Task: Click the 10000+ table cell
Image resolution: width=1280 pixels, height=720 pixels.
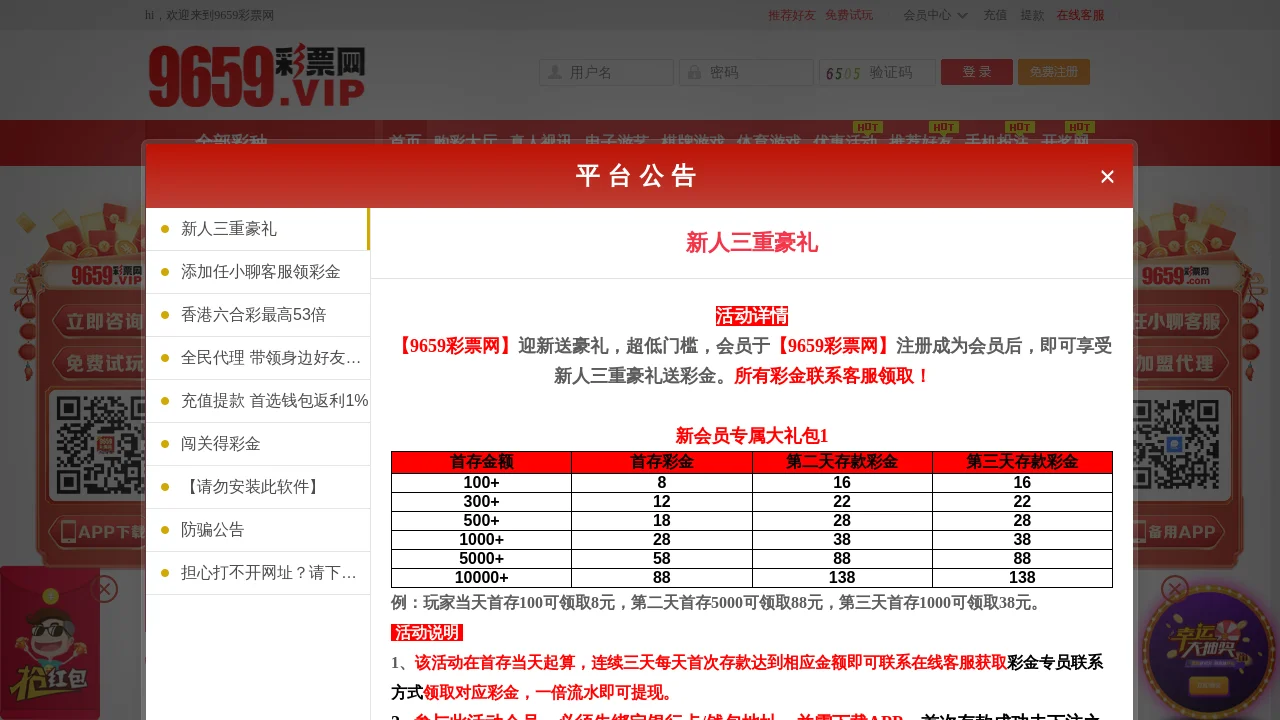Action: 481,578
